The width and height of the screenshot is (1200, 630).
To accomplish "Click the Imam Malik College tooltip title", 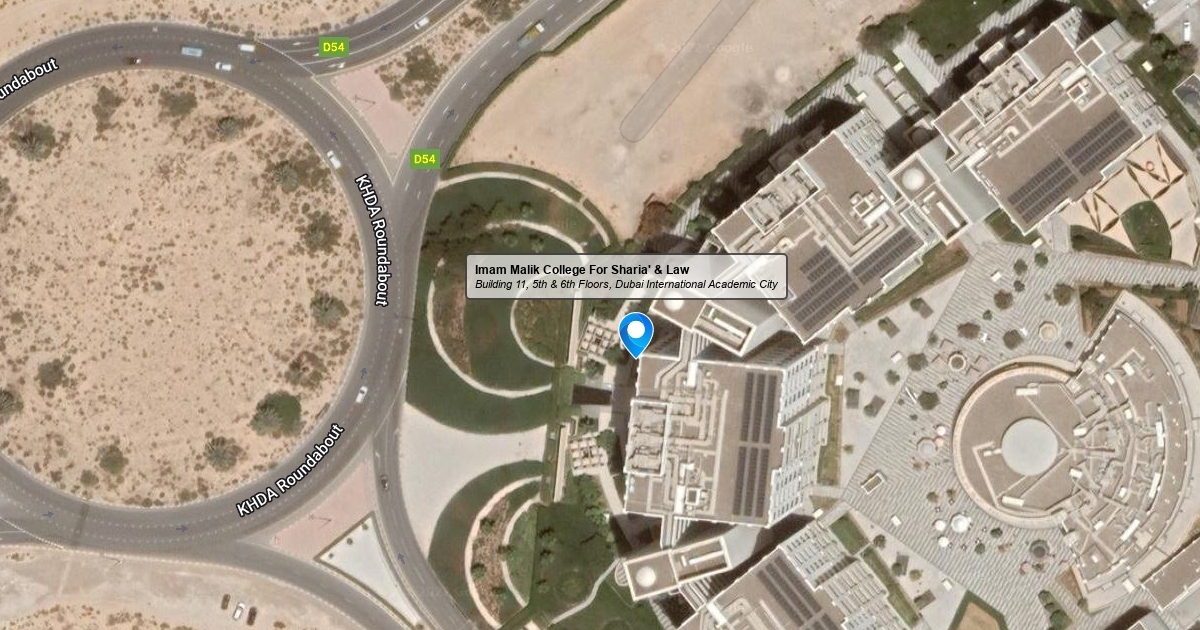I will [582, 270].
